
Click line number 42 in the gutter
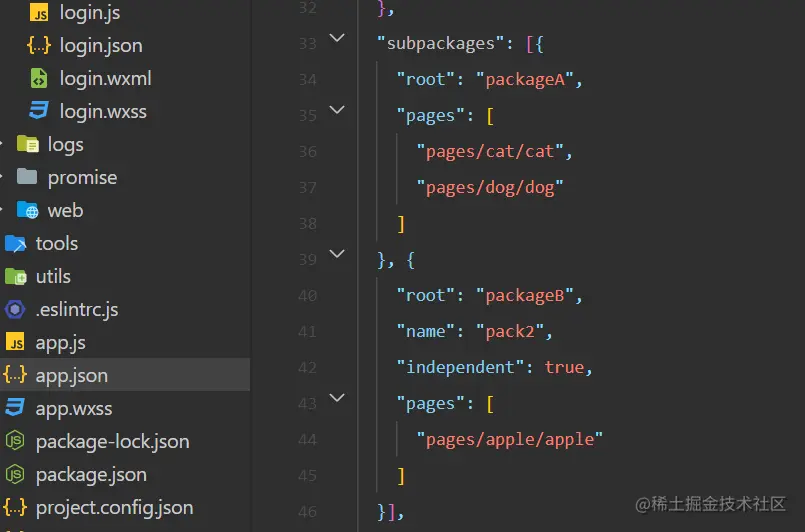(308, 368)
